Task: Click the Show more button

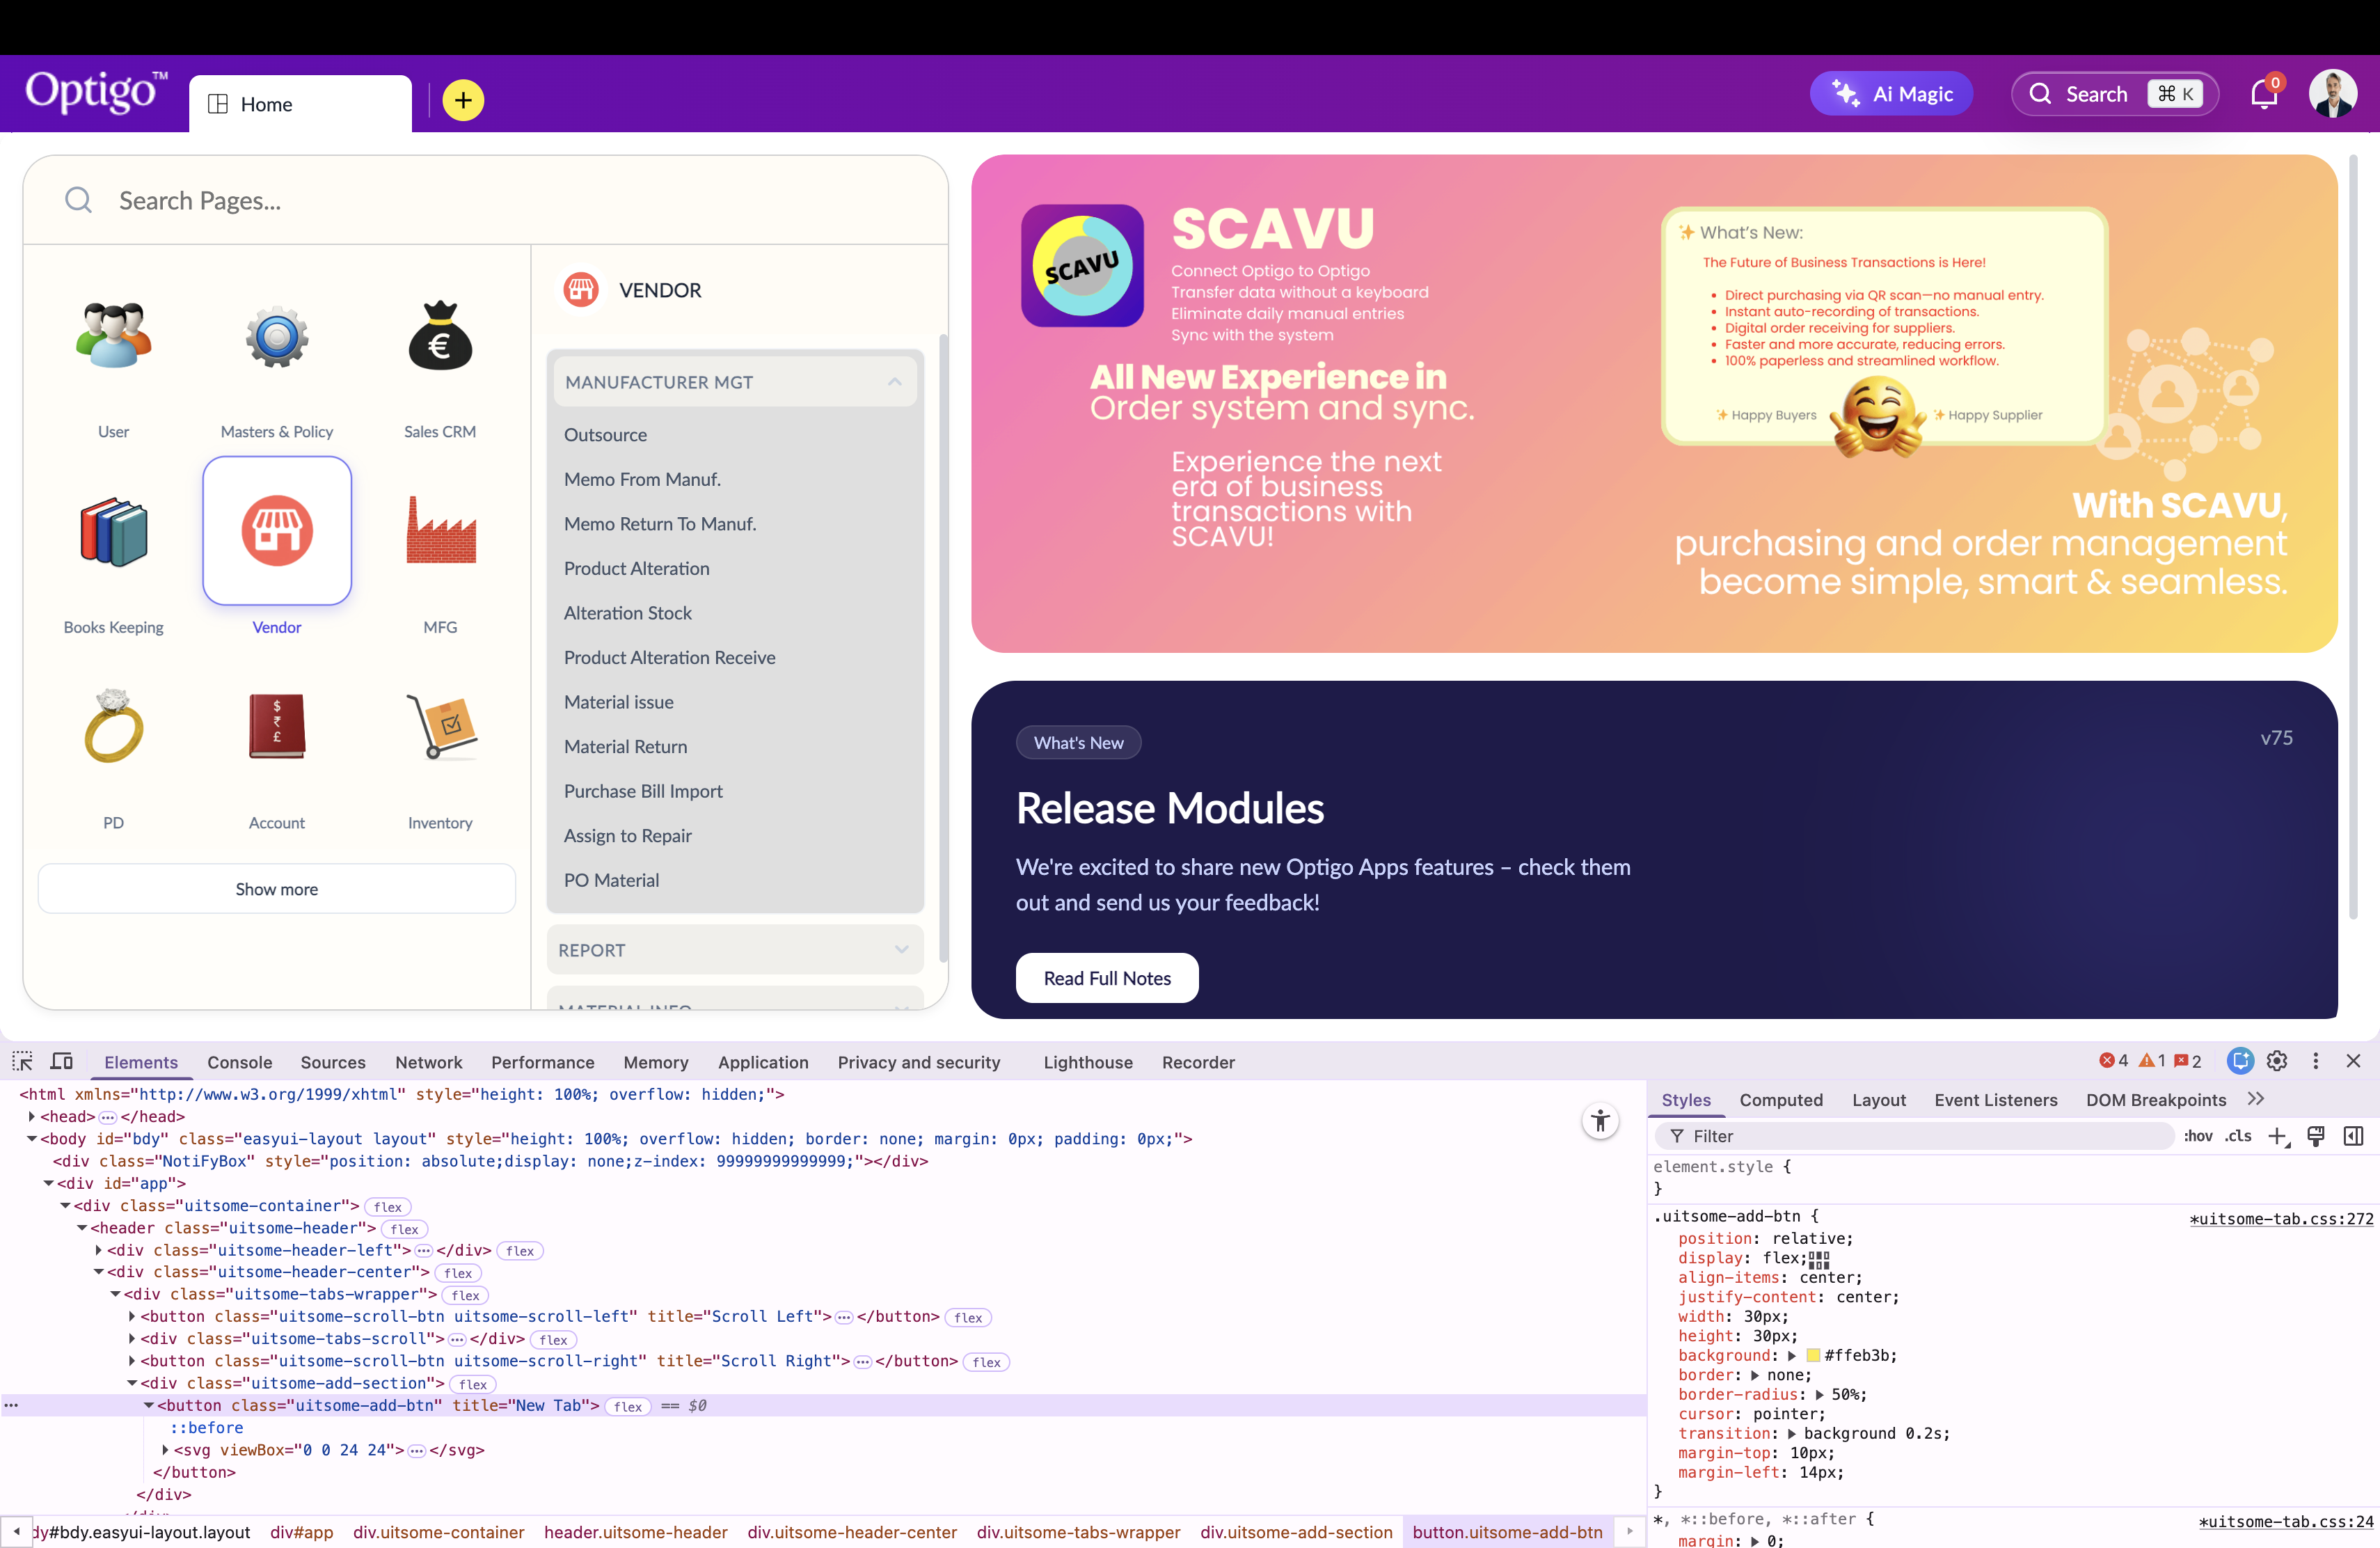Action: (276, 889)
